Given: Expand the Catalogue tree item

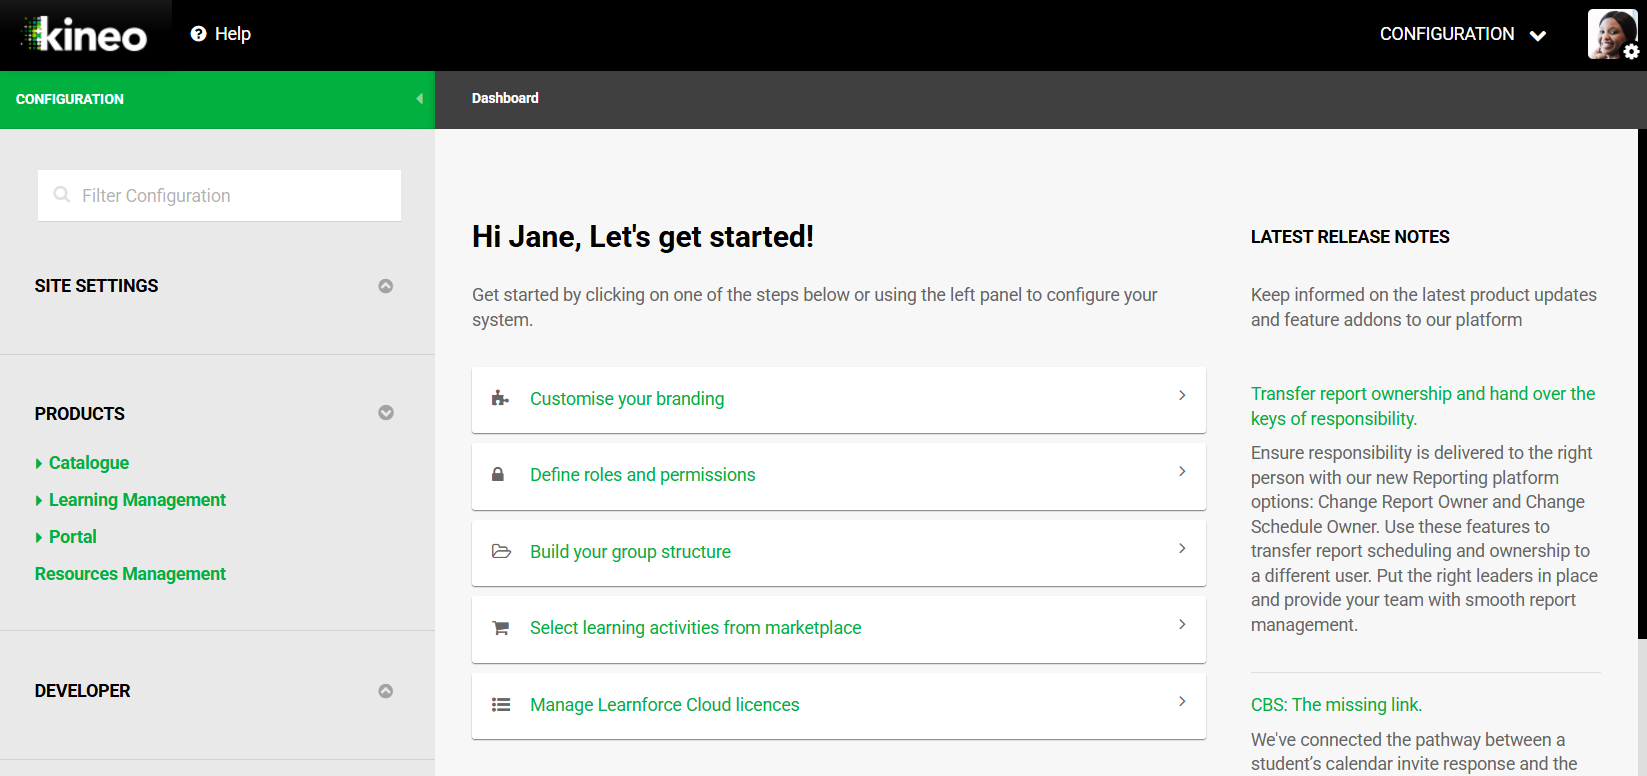Looking at the screenshot, I should 39,463.
